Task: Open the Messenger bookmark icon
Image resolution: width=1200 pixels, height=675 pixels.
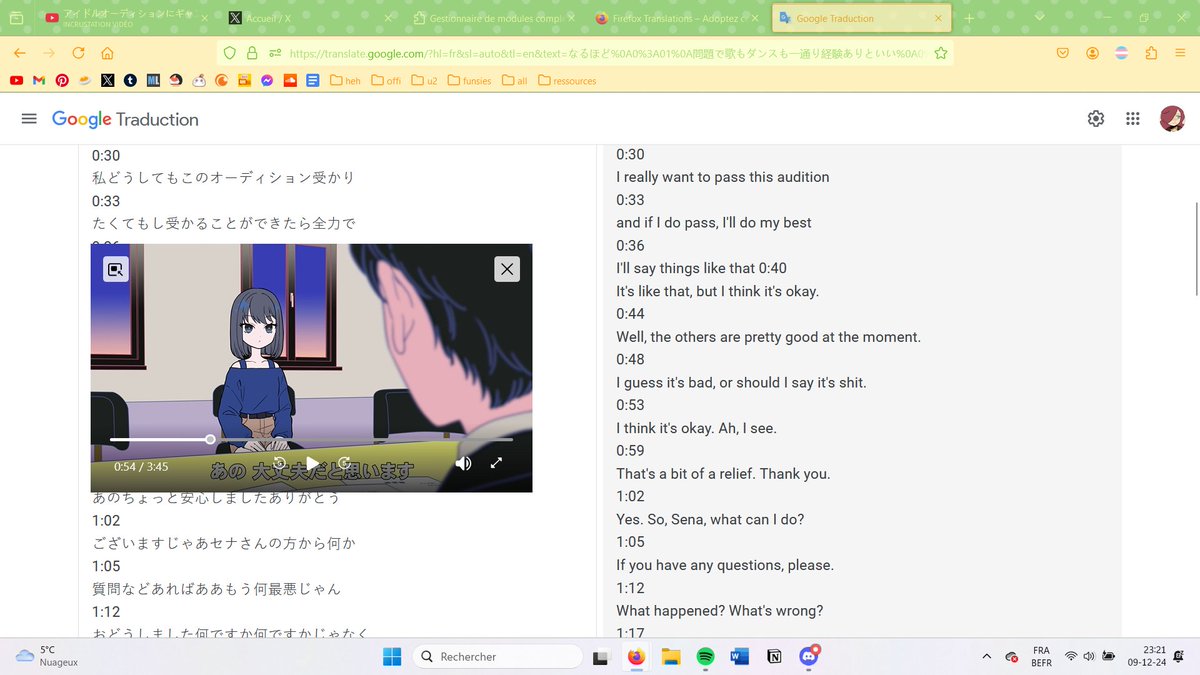Action: click(267, 80)
